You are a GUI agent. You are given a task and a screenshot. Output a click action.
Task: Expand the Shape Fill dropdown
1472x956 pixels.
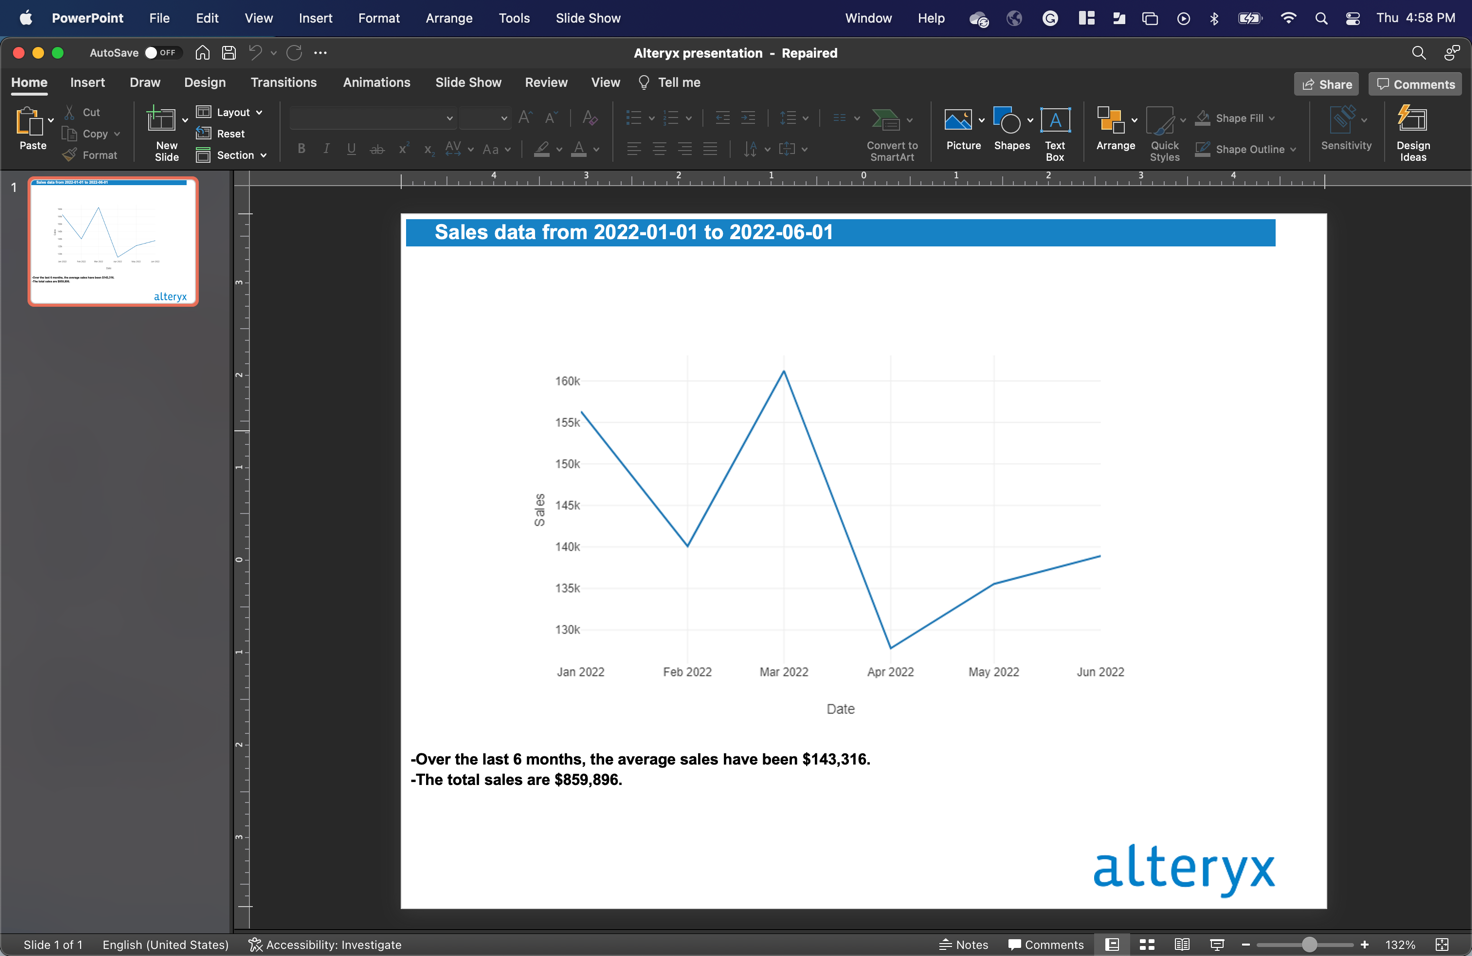tap(1273, 118)
